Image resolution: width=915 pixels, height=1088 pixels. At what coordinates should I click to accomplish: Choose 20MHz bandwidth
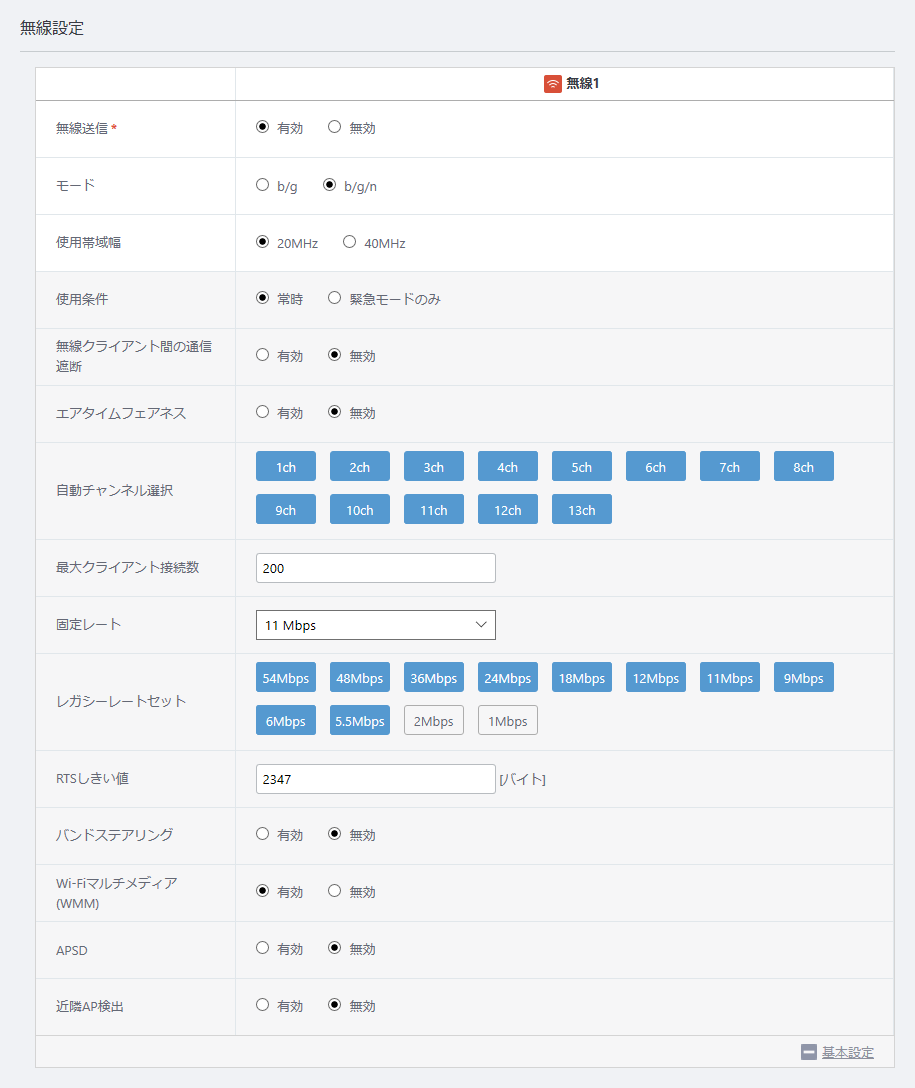click(262, 241)
